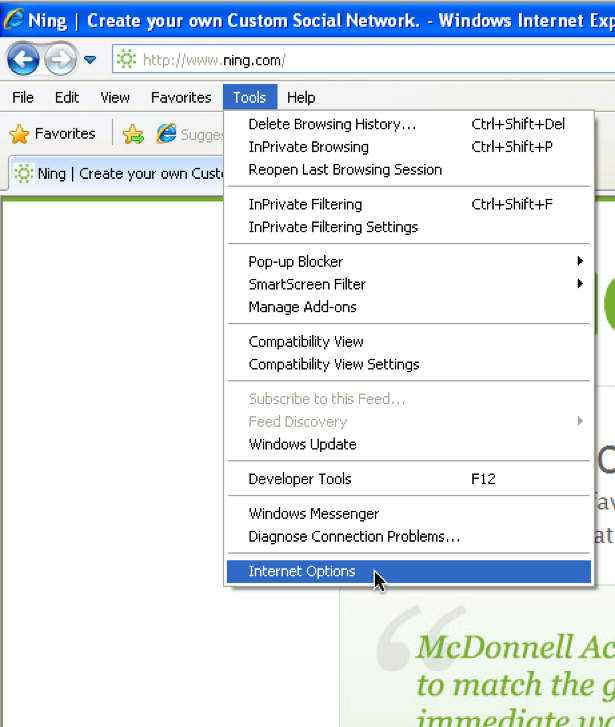Click the Back navigation arrow button

[23, 59]
